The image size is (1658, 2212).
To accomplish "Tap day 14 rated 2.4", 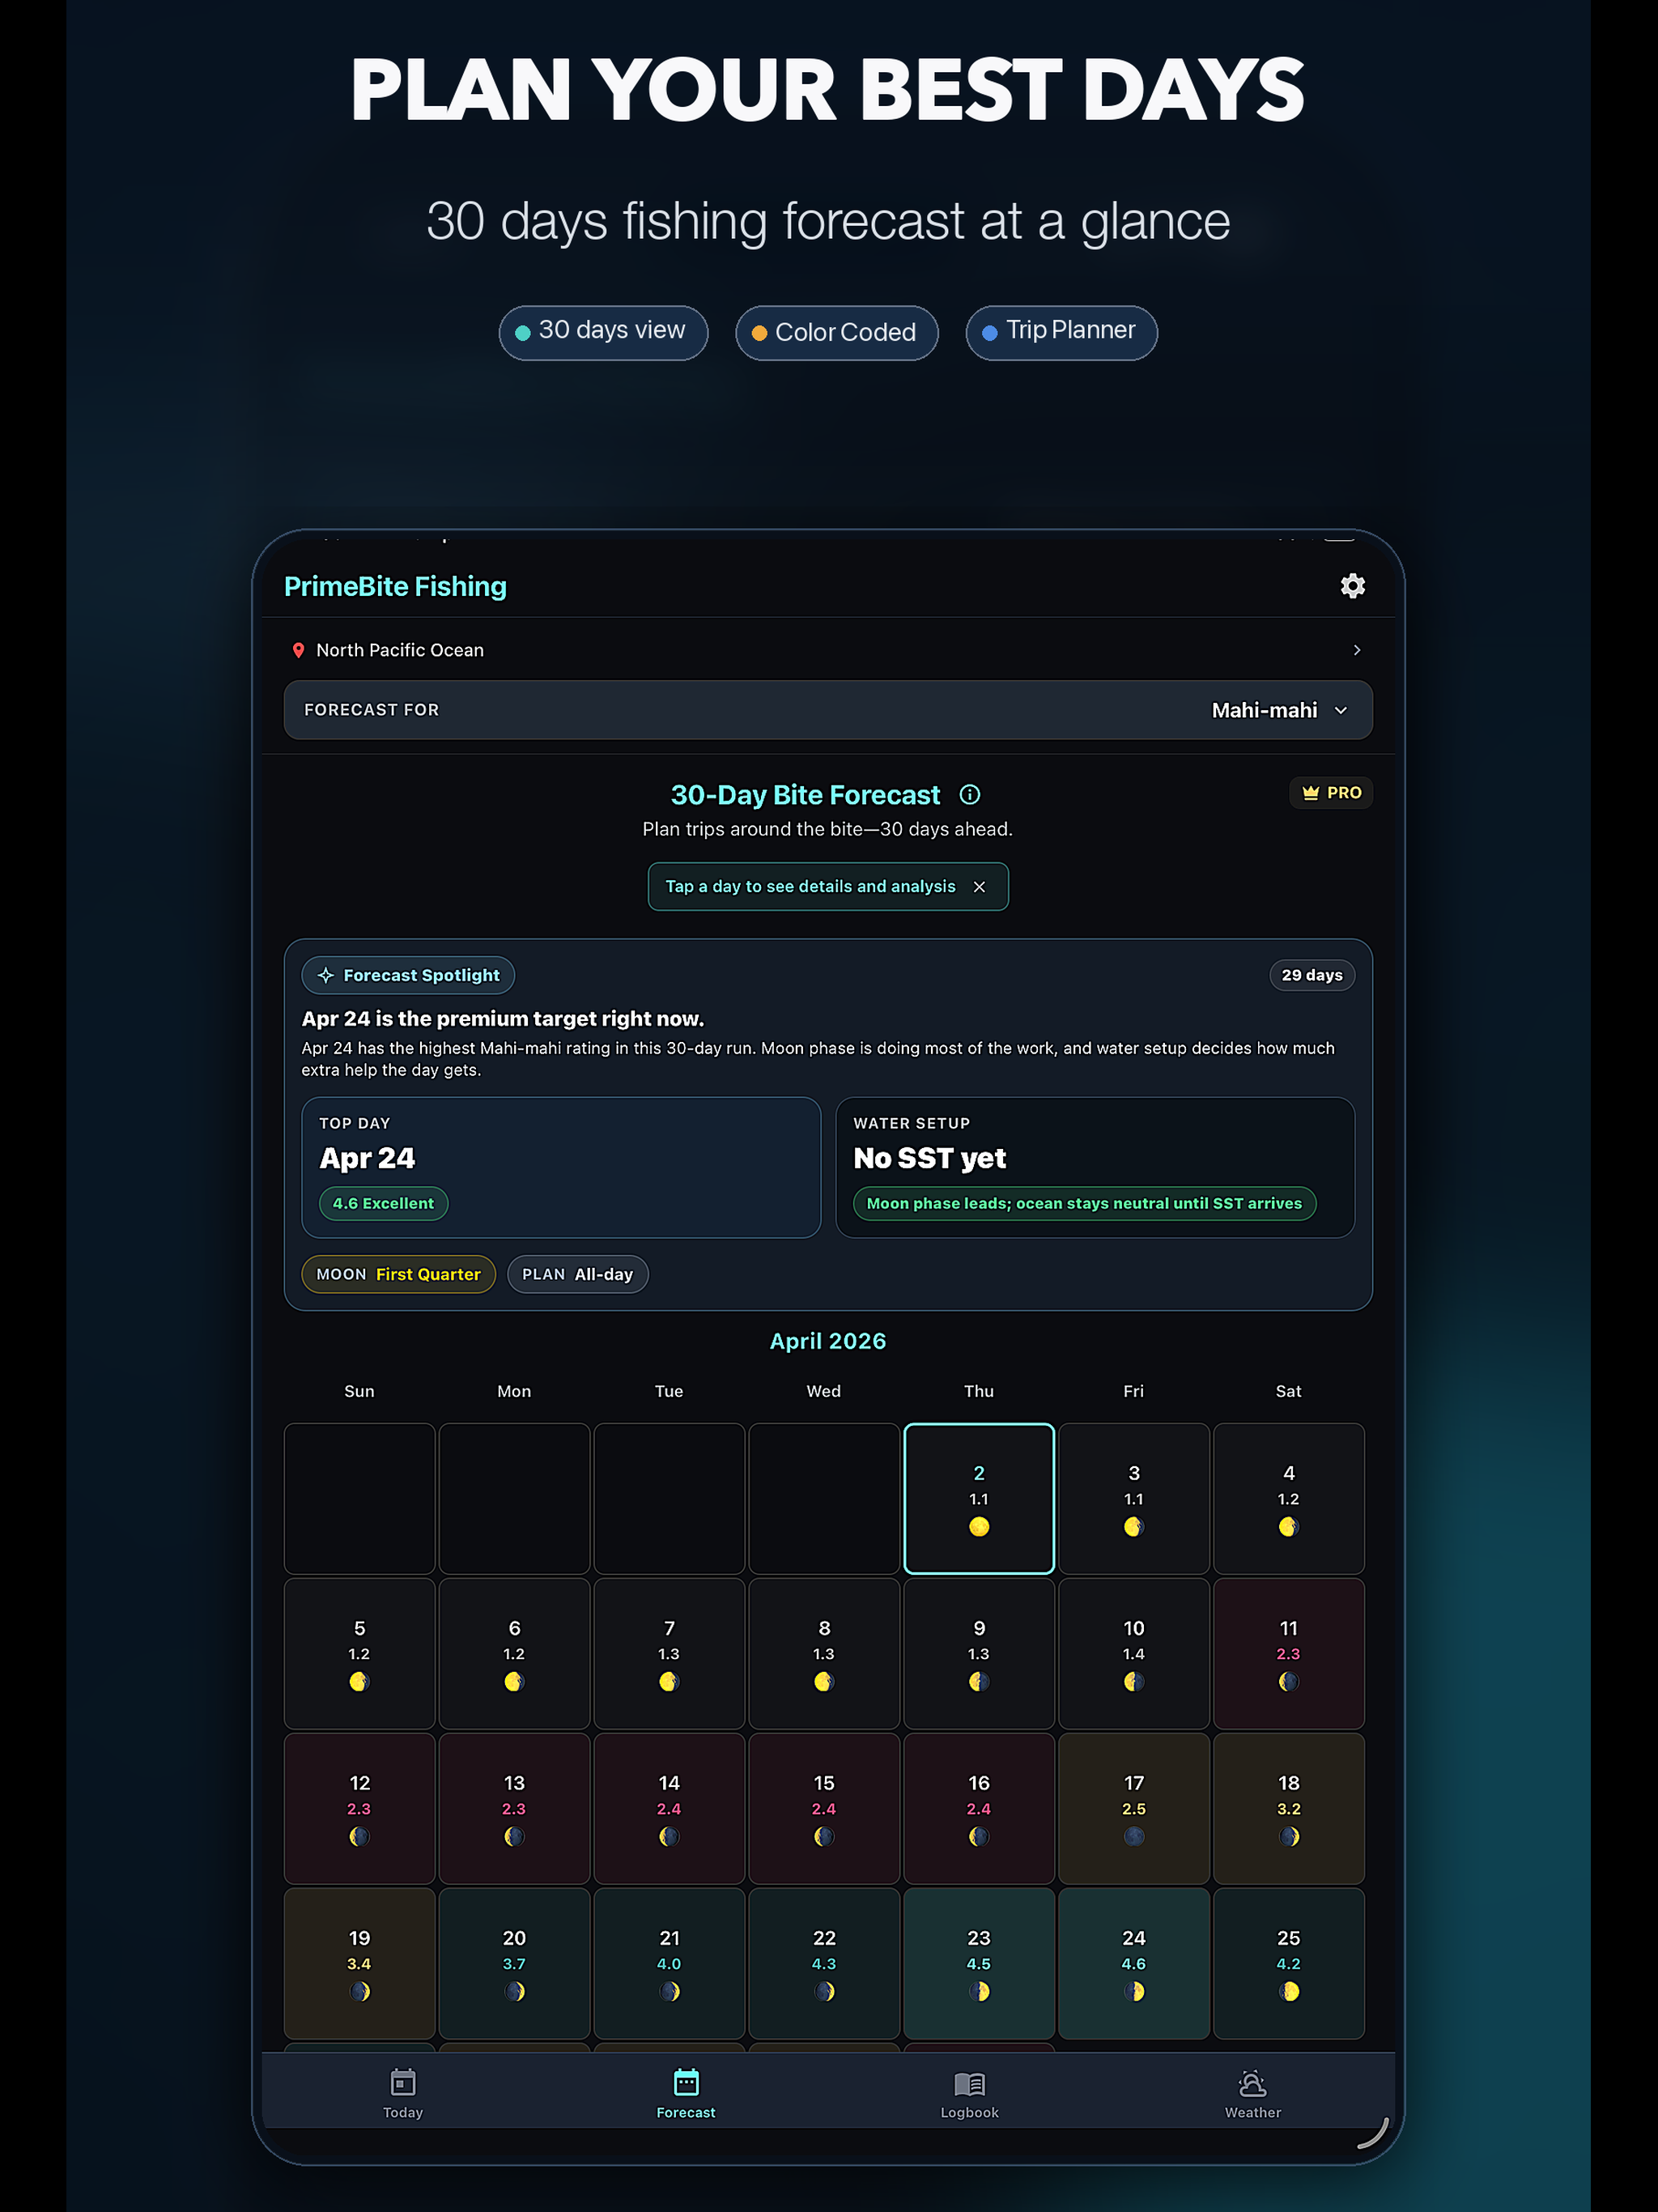I will (669, 1808).
